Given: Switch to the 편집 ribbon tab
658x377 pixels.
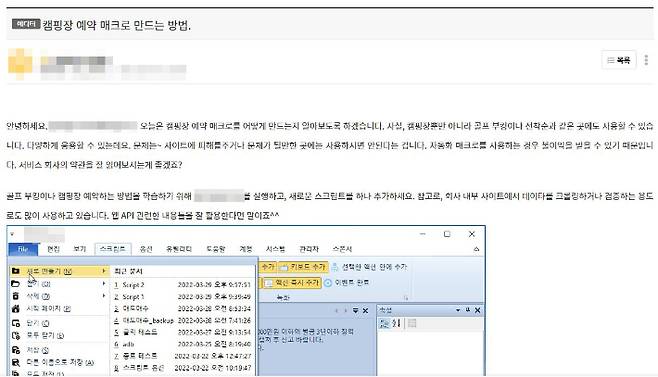Looking at the screenshot, I should (x=53, y=249).
